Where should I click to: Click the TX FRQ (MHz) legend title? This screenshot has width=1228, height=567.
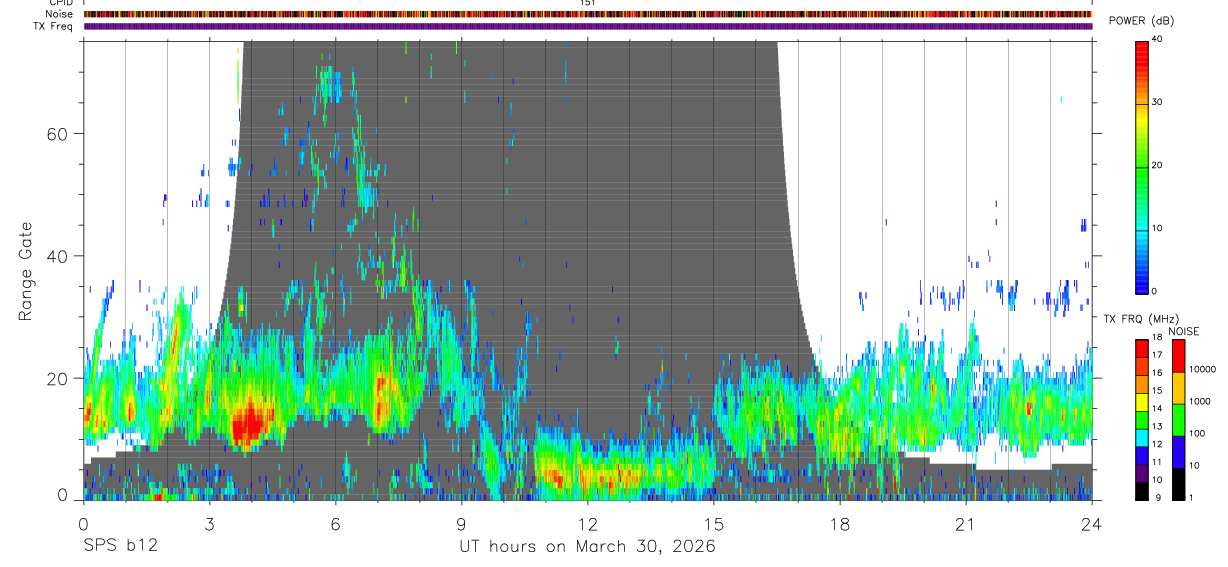coord(1141,318)
